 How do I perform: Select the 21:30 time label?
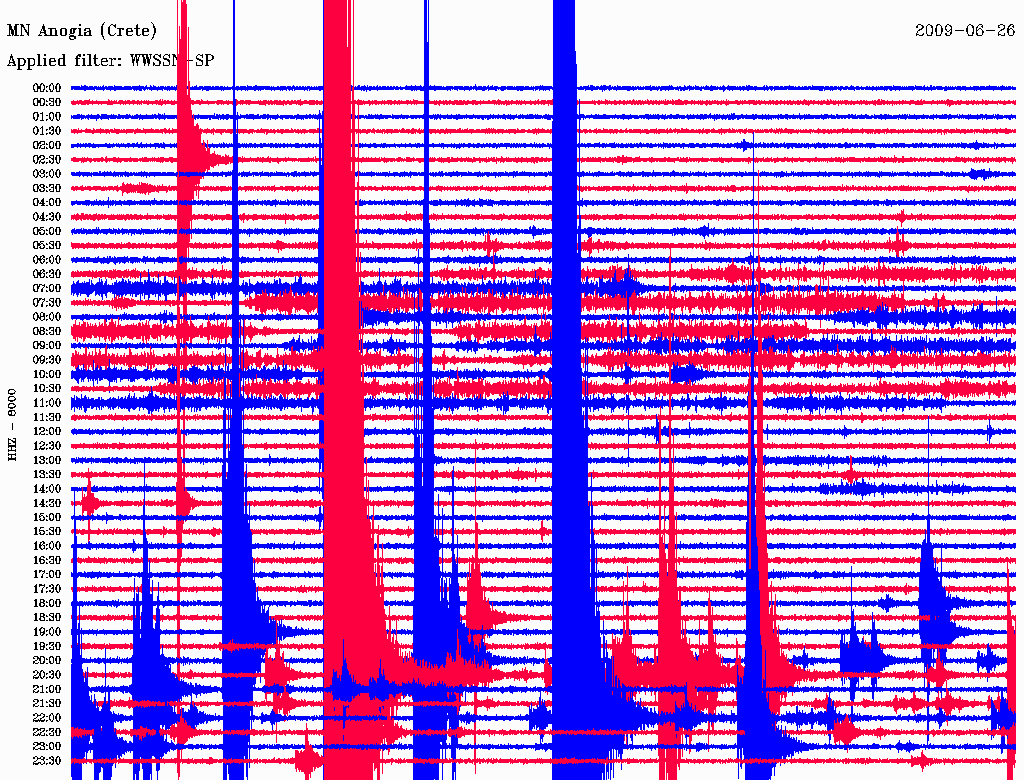(47, 704)
